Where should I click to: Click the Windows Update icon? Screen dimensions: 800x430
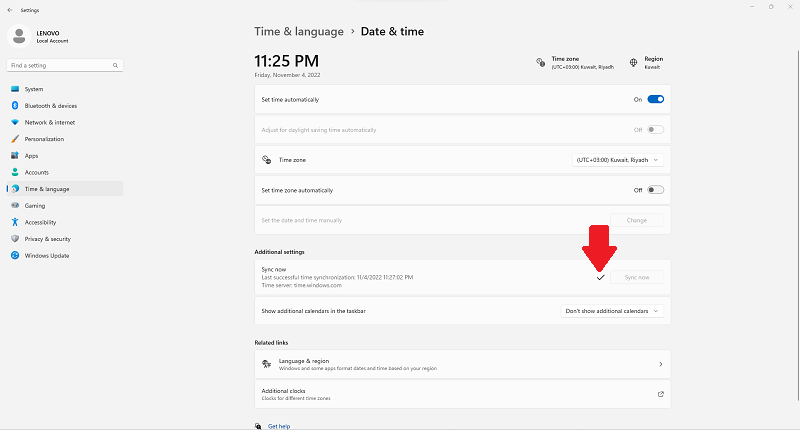coord(15,255)
